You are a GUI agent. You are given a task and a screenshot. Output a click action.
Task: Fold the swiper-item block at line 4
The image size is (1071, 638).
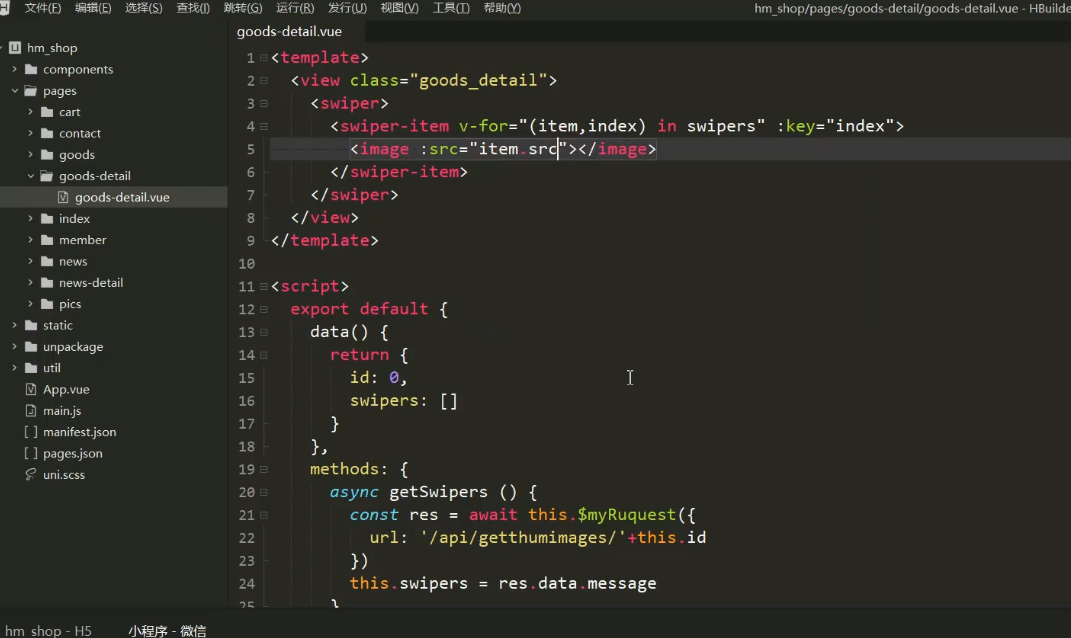pos(264,126)
